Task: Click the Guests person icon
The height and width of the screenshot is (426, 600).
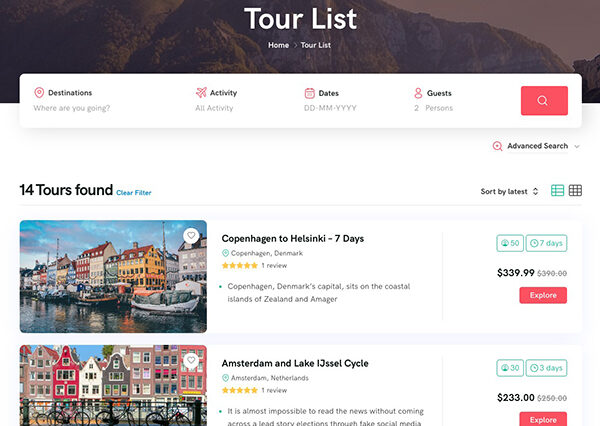Action: tap(418, 93)
